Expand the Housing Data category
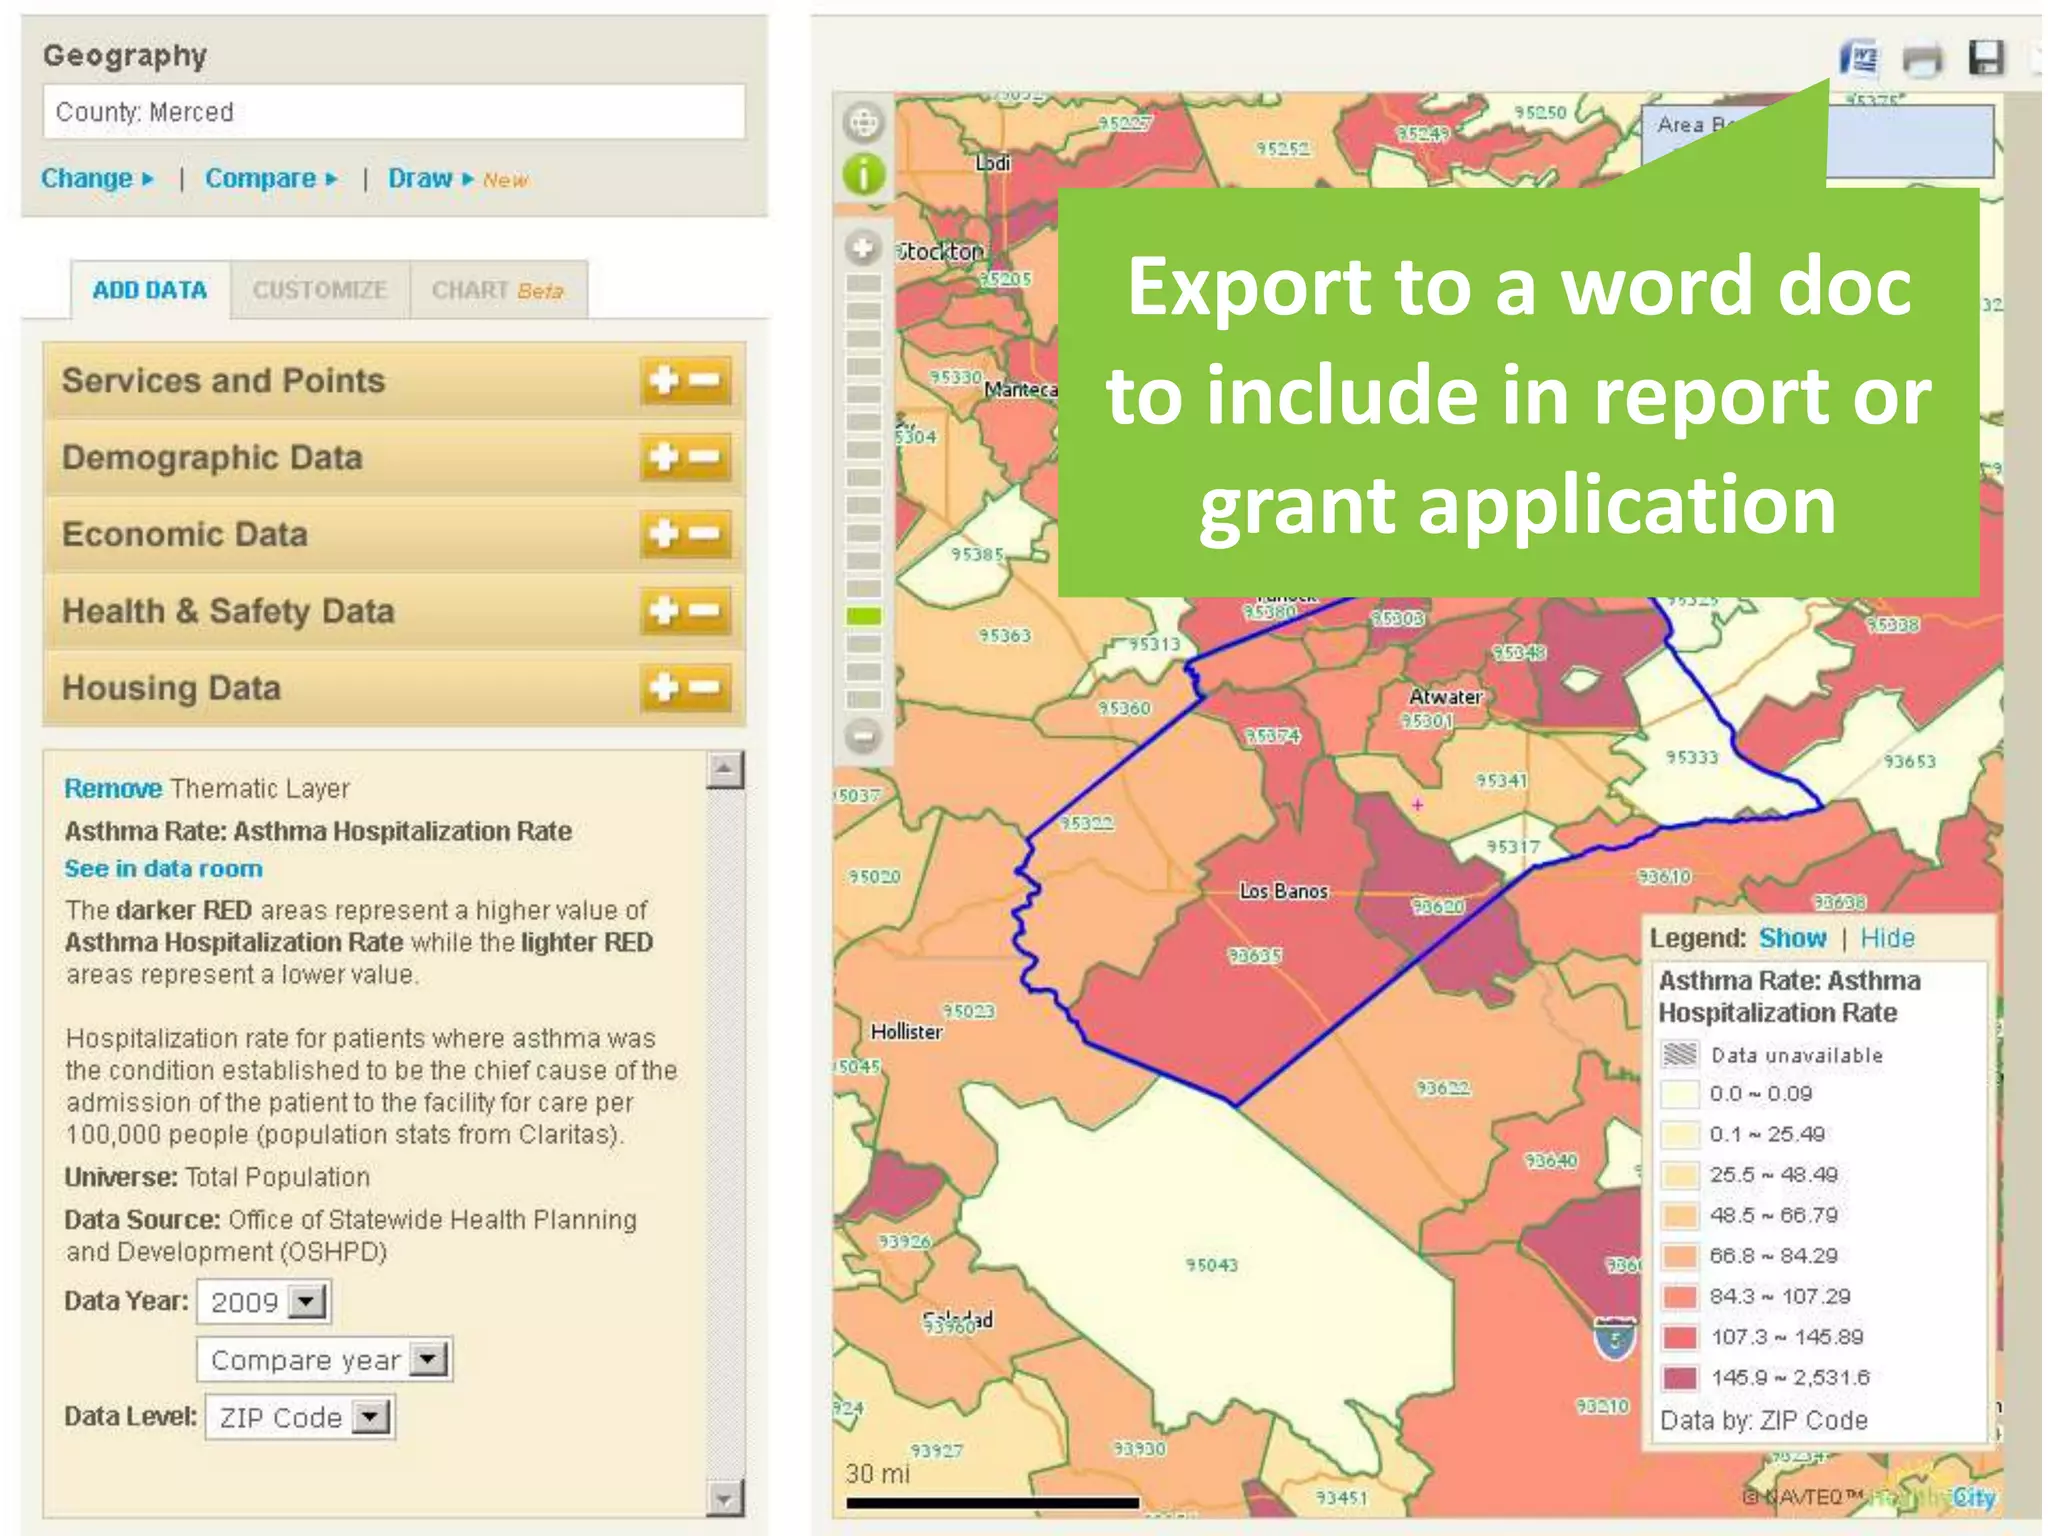 [394, 688]
